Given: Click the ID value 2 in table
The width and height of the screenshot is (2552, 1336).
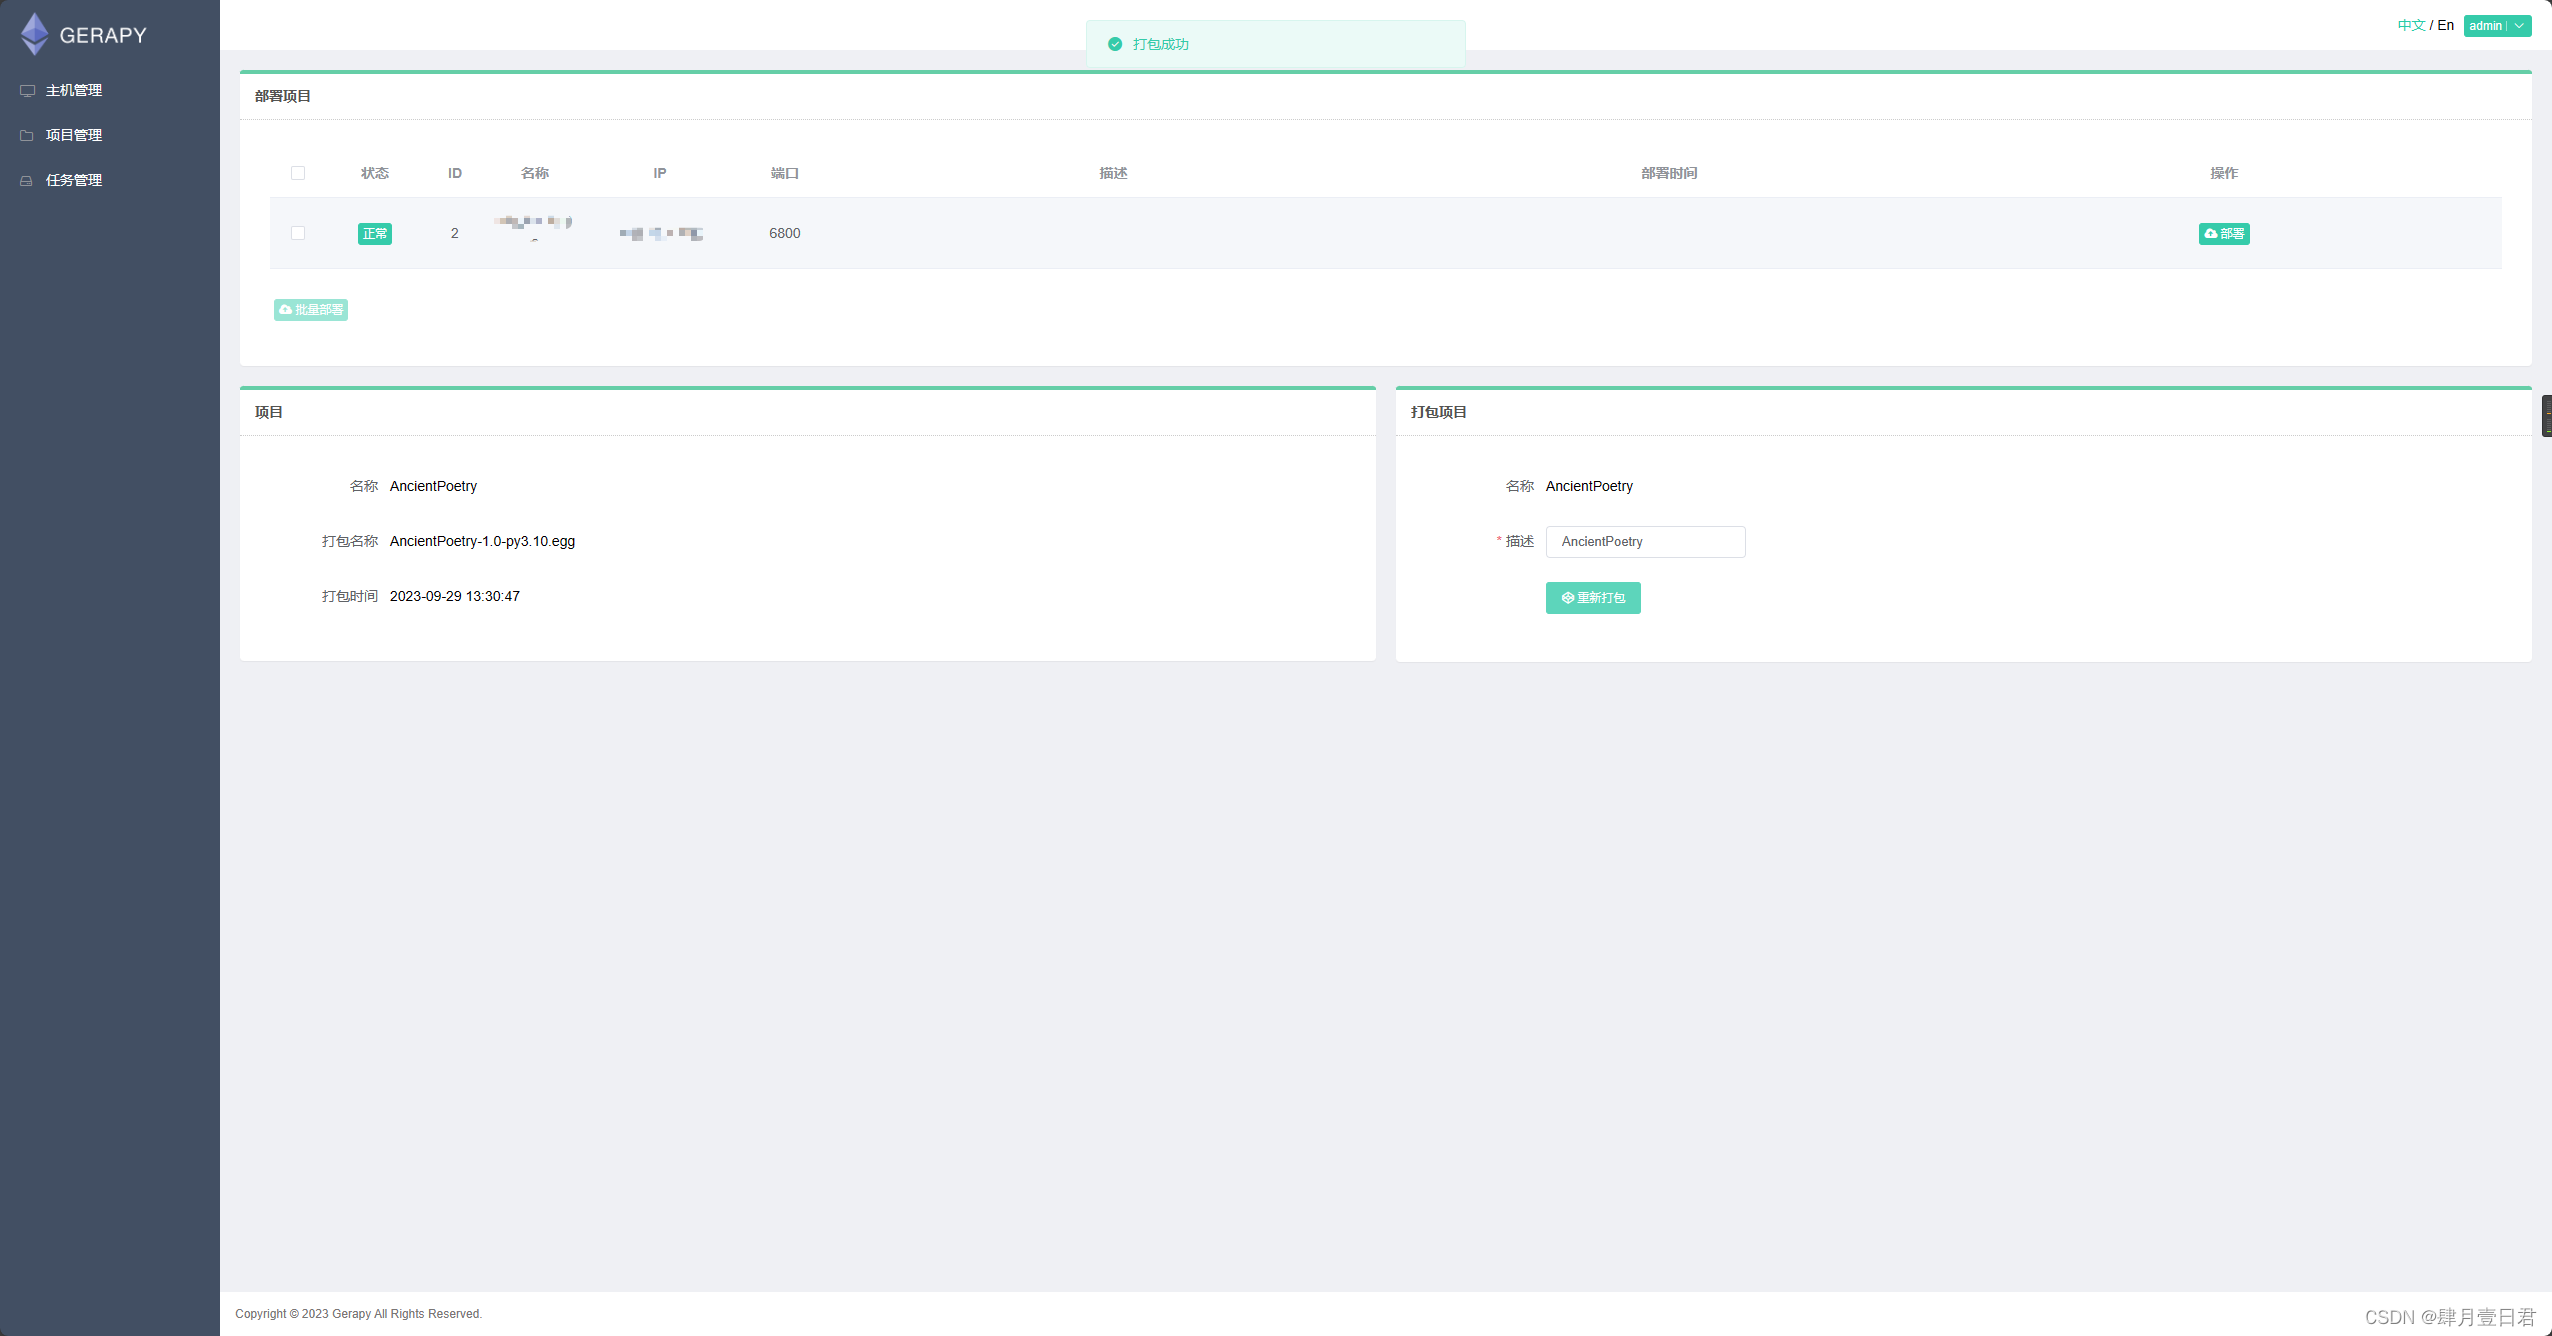Looking at the screenshot, I should click(x=455, y=233).
